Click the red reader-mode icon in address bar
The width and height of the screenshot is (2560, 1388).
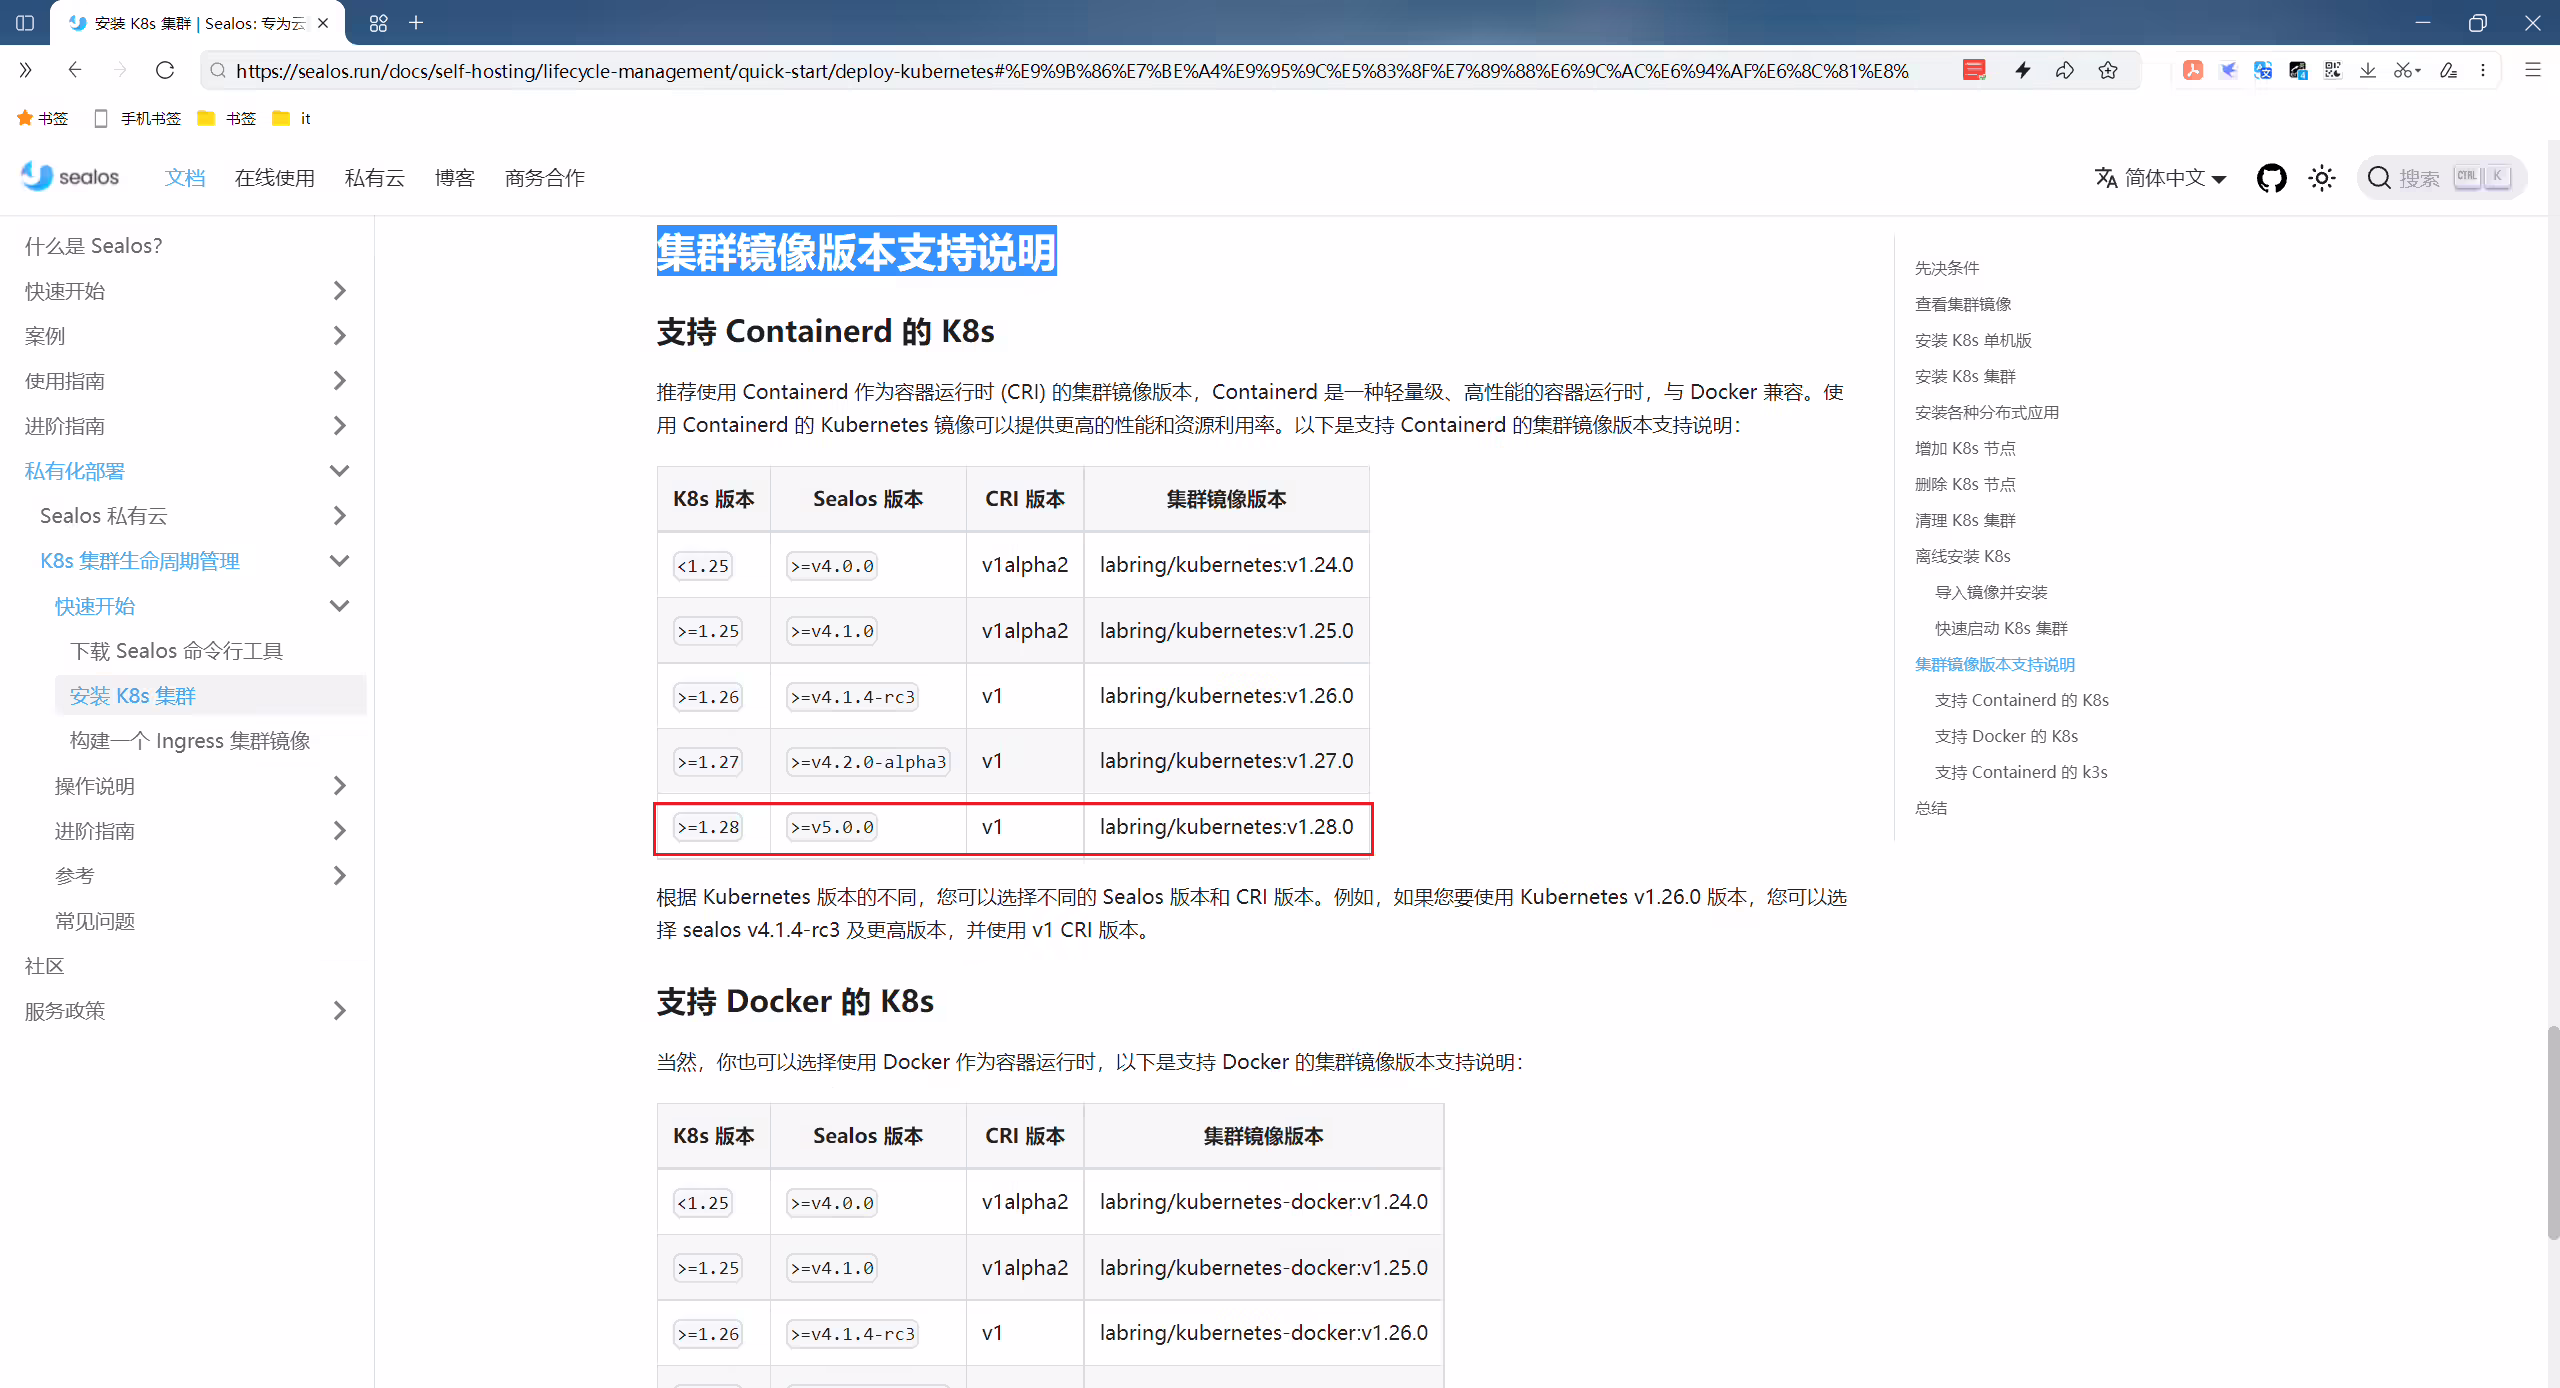[1973, 70]
